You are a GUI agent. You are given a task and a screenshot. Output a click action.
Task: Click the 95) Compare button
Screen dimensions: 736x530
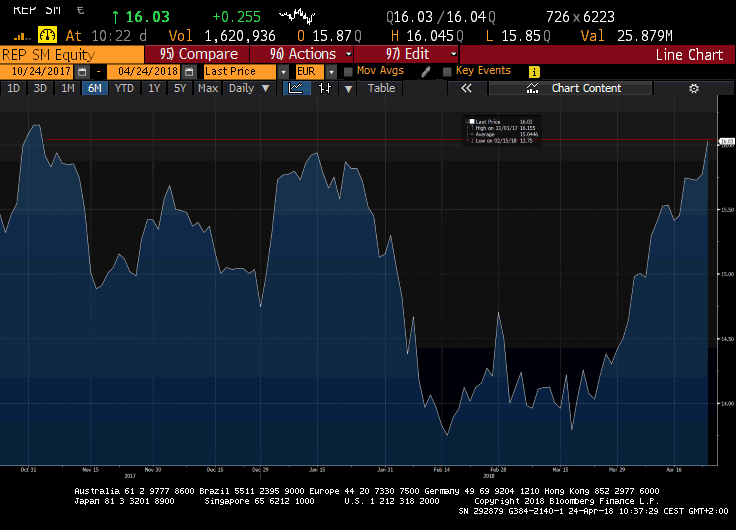pyautogui.click(x=197, y=54)
